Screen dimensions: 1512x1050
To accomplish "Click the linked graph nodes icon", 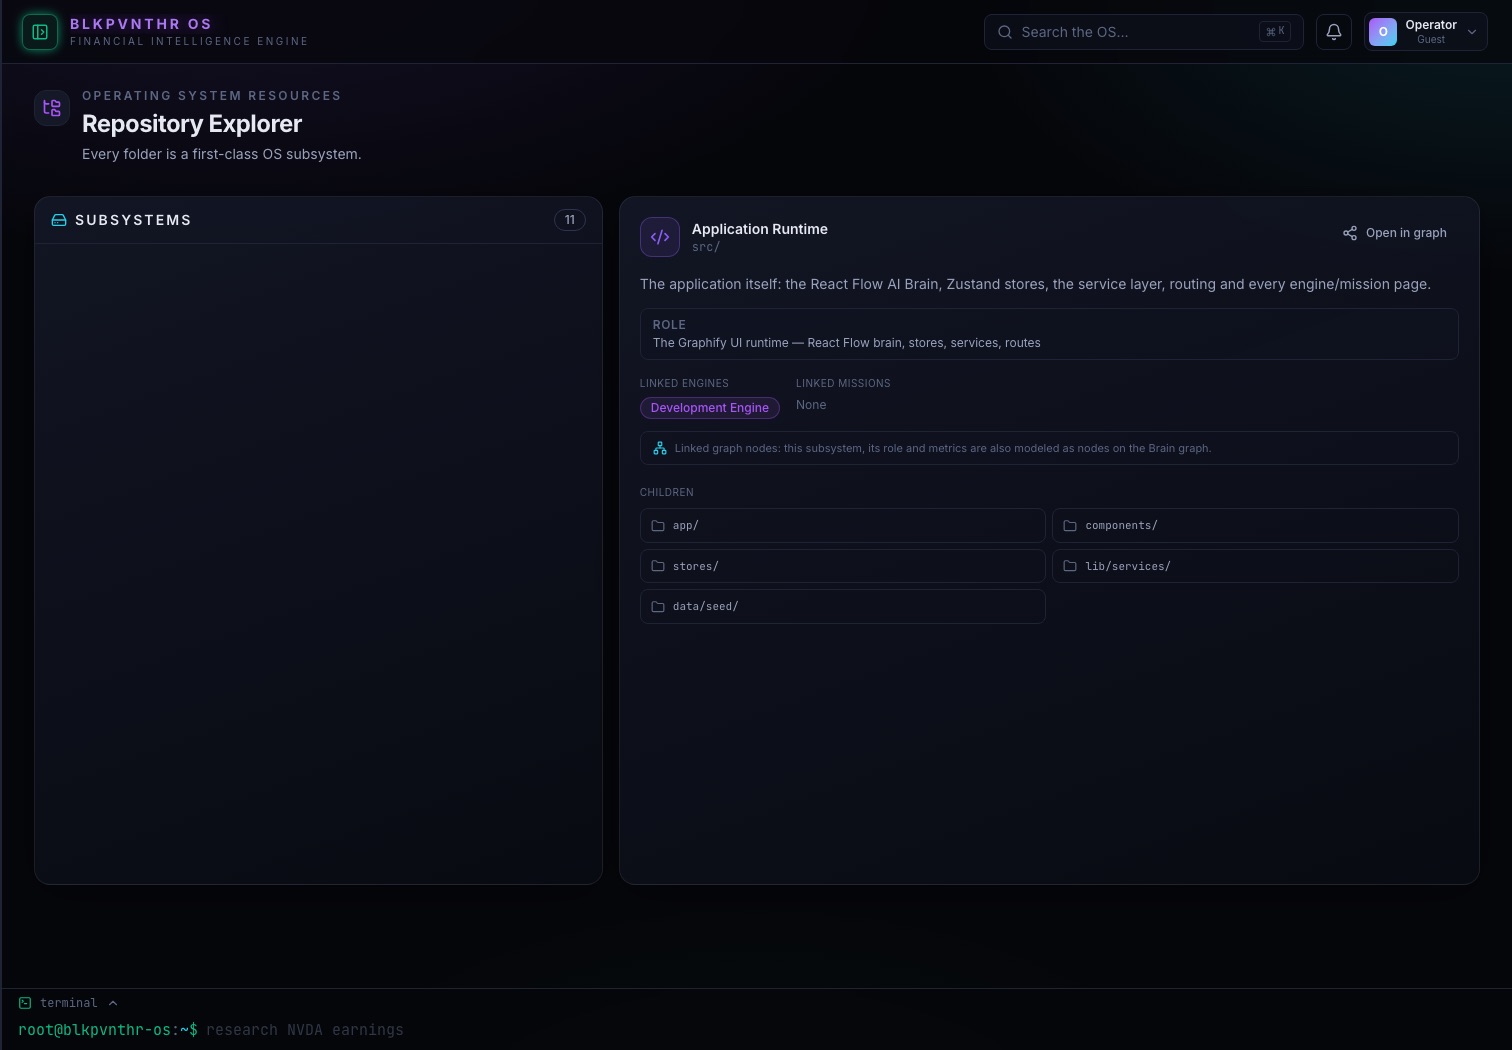I will tap(660, 448).
